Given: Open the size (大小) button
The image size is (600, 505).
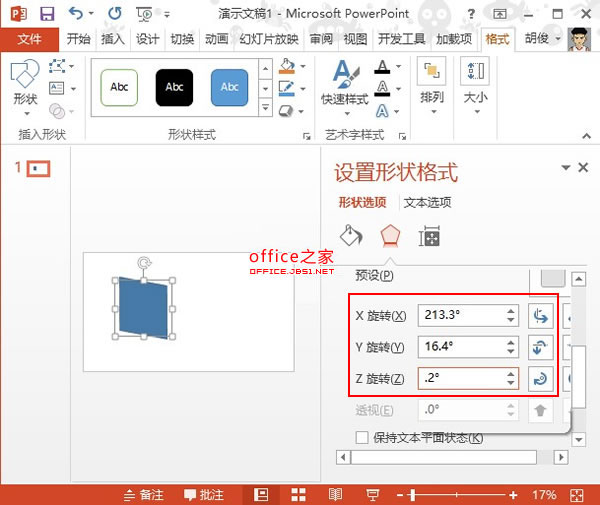Looking at the screenshot, I should [x=475, y=86].
